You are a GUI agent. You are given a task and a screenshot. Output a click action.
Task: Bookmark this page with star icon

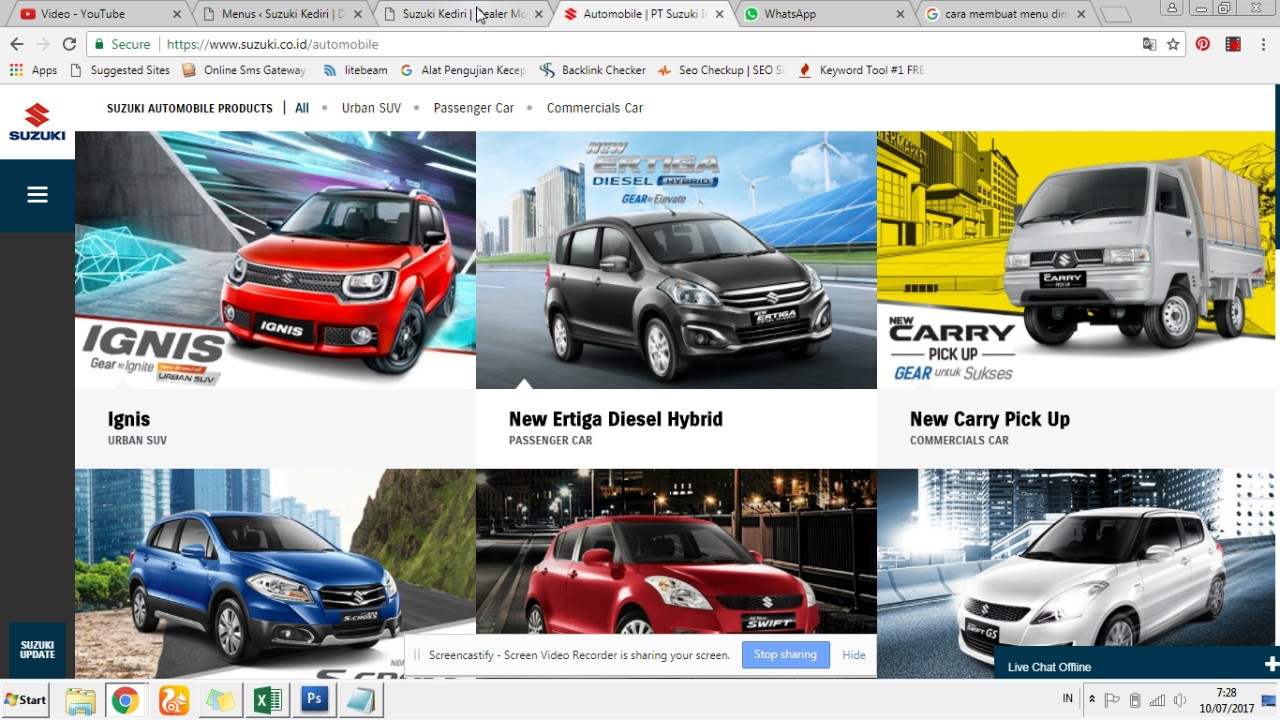(x=1173, y=44)
